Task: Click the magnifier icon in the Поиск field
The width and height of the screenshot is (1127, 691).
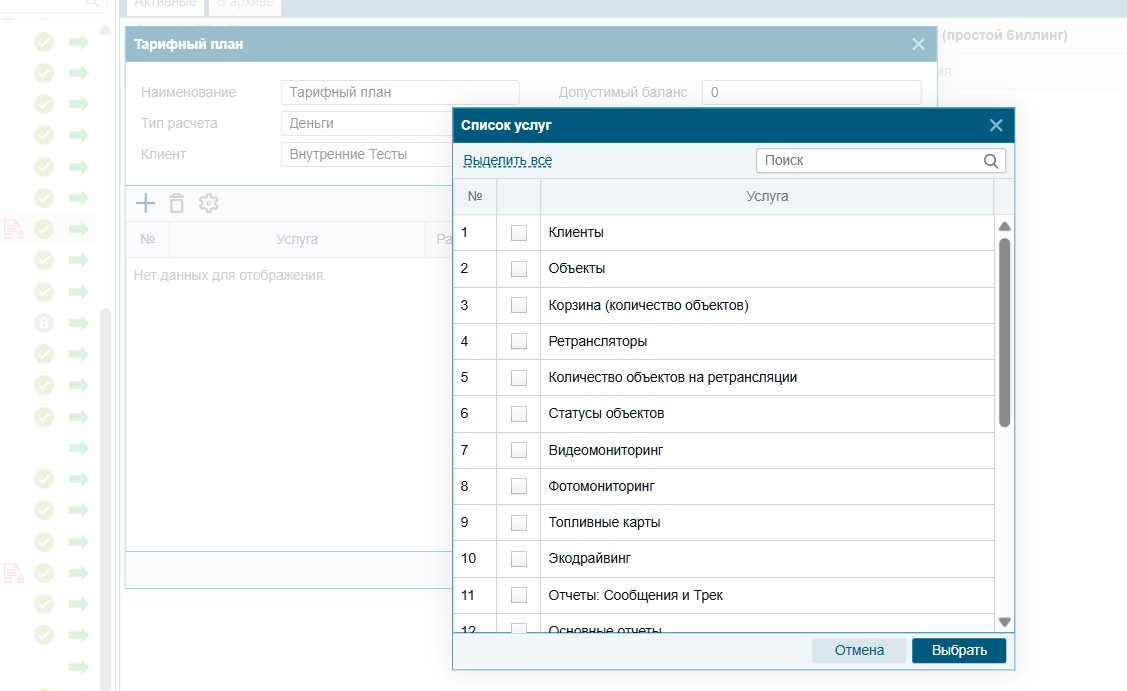Action: (x=991, y=161)
